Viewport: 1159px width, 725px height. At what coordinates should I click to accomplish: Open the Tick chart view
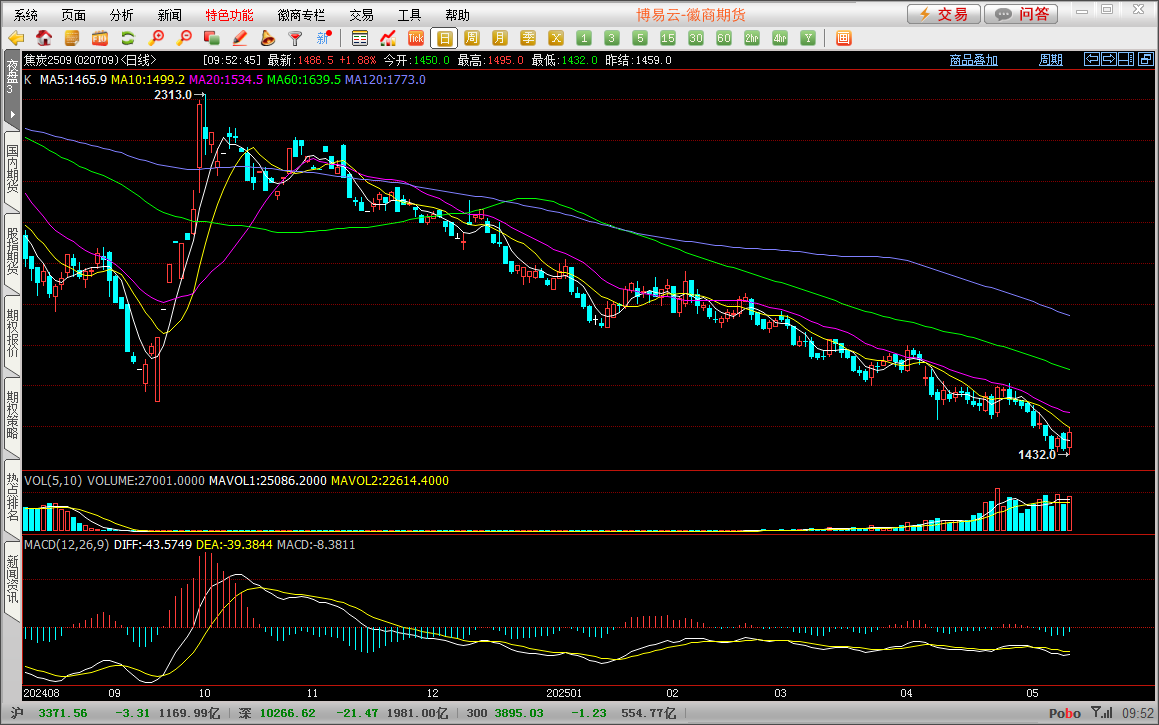point(416,38)
